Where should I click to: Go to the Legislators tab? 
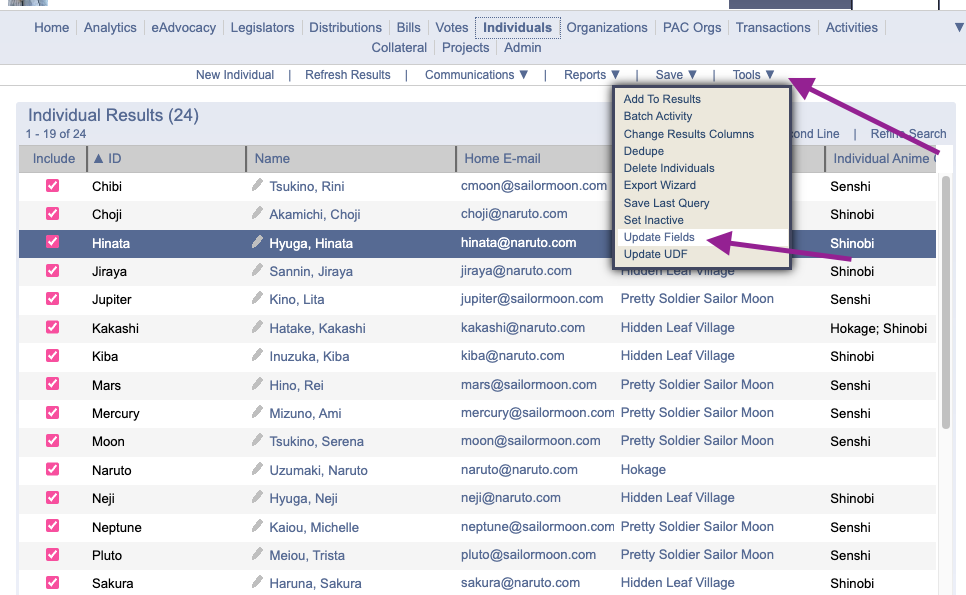click(262, 28)
